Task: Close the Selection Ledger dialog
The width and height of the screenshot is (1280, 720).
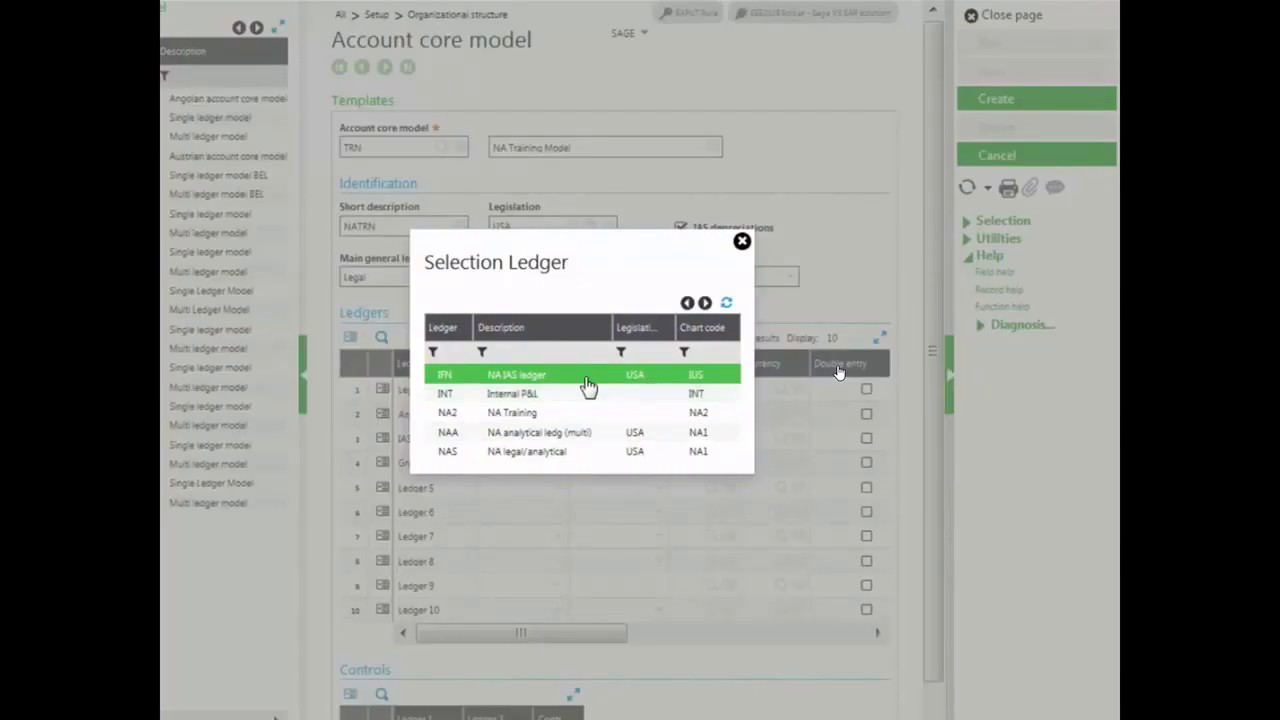Action: pos(742,241)
